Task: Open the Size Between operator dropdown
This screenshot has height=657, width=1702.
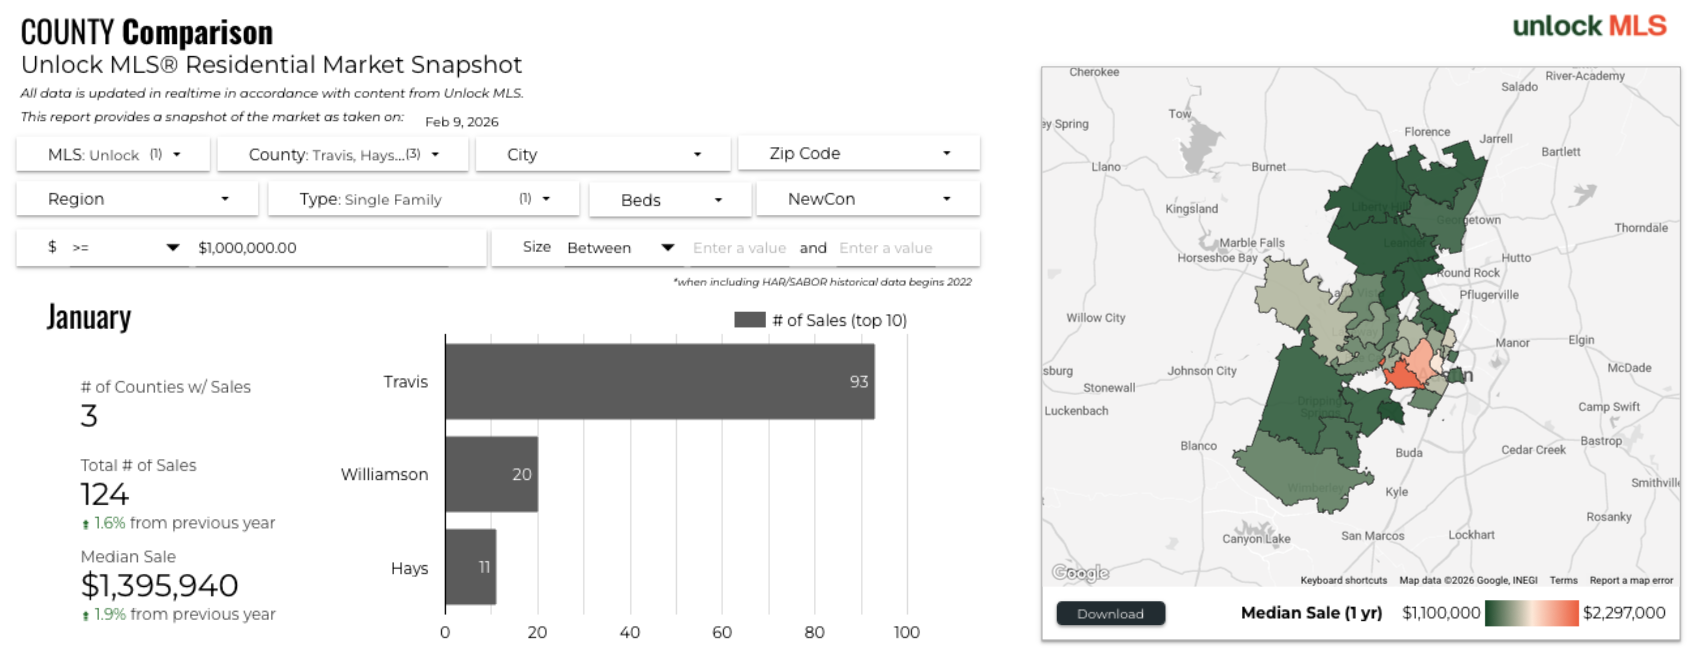Action: [620, 247]
